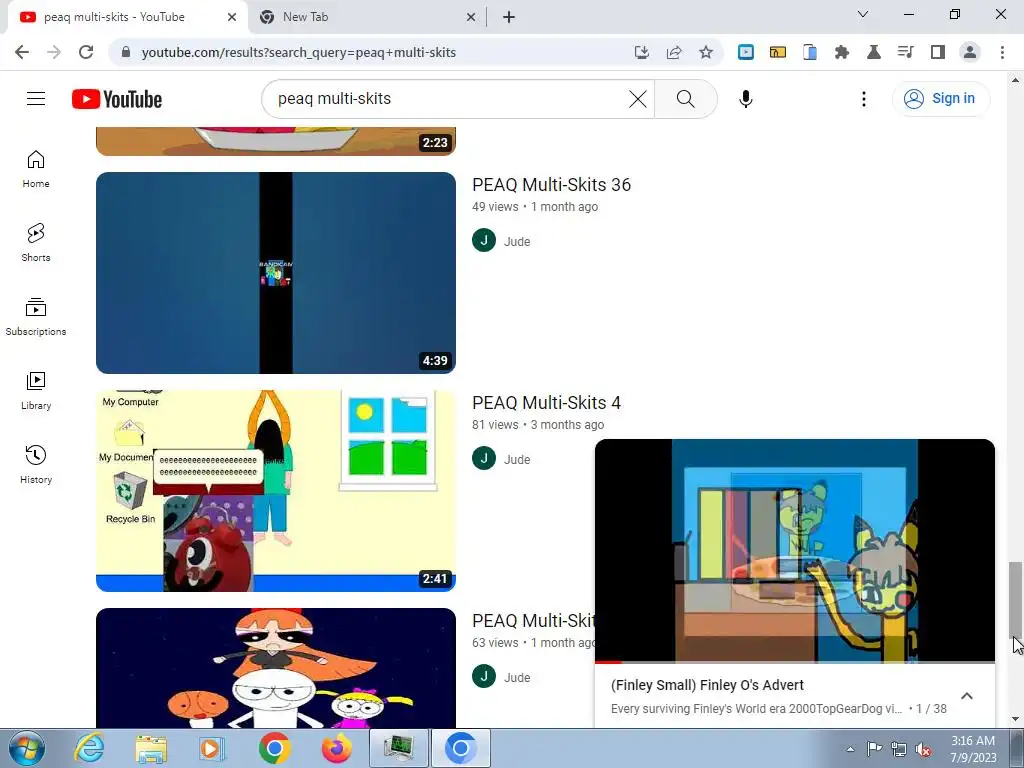
Task: Click the miniplayer red progress bar
Action: pos(608,662)
